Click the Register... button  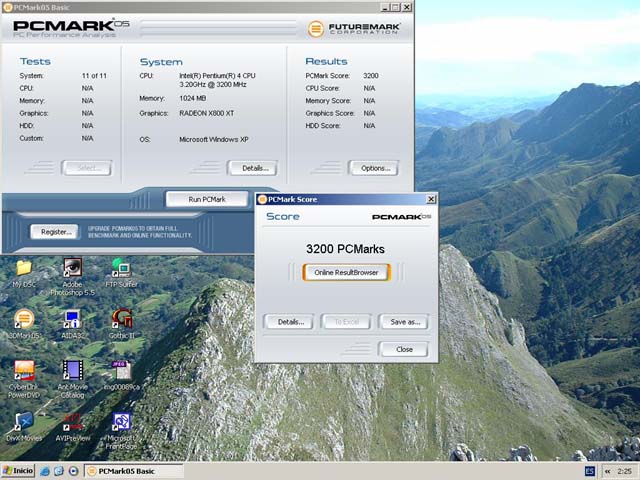[x=55, y=232]
